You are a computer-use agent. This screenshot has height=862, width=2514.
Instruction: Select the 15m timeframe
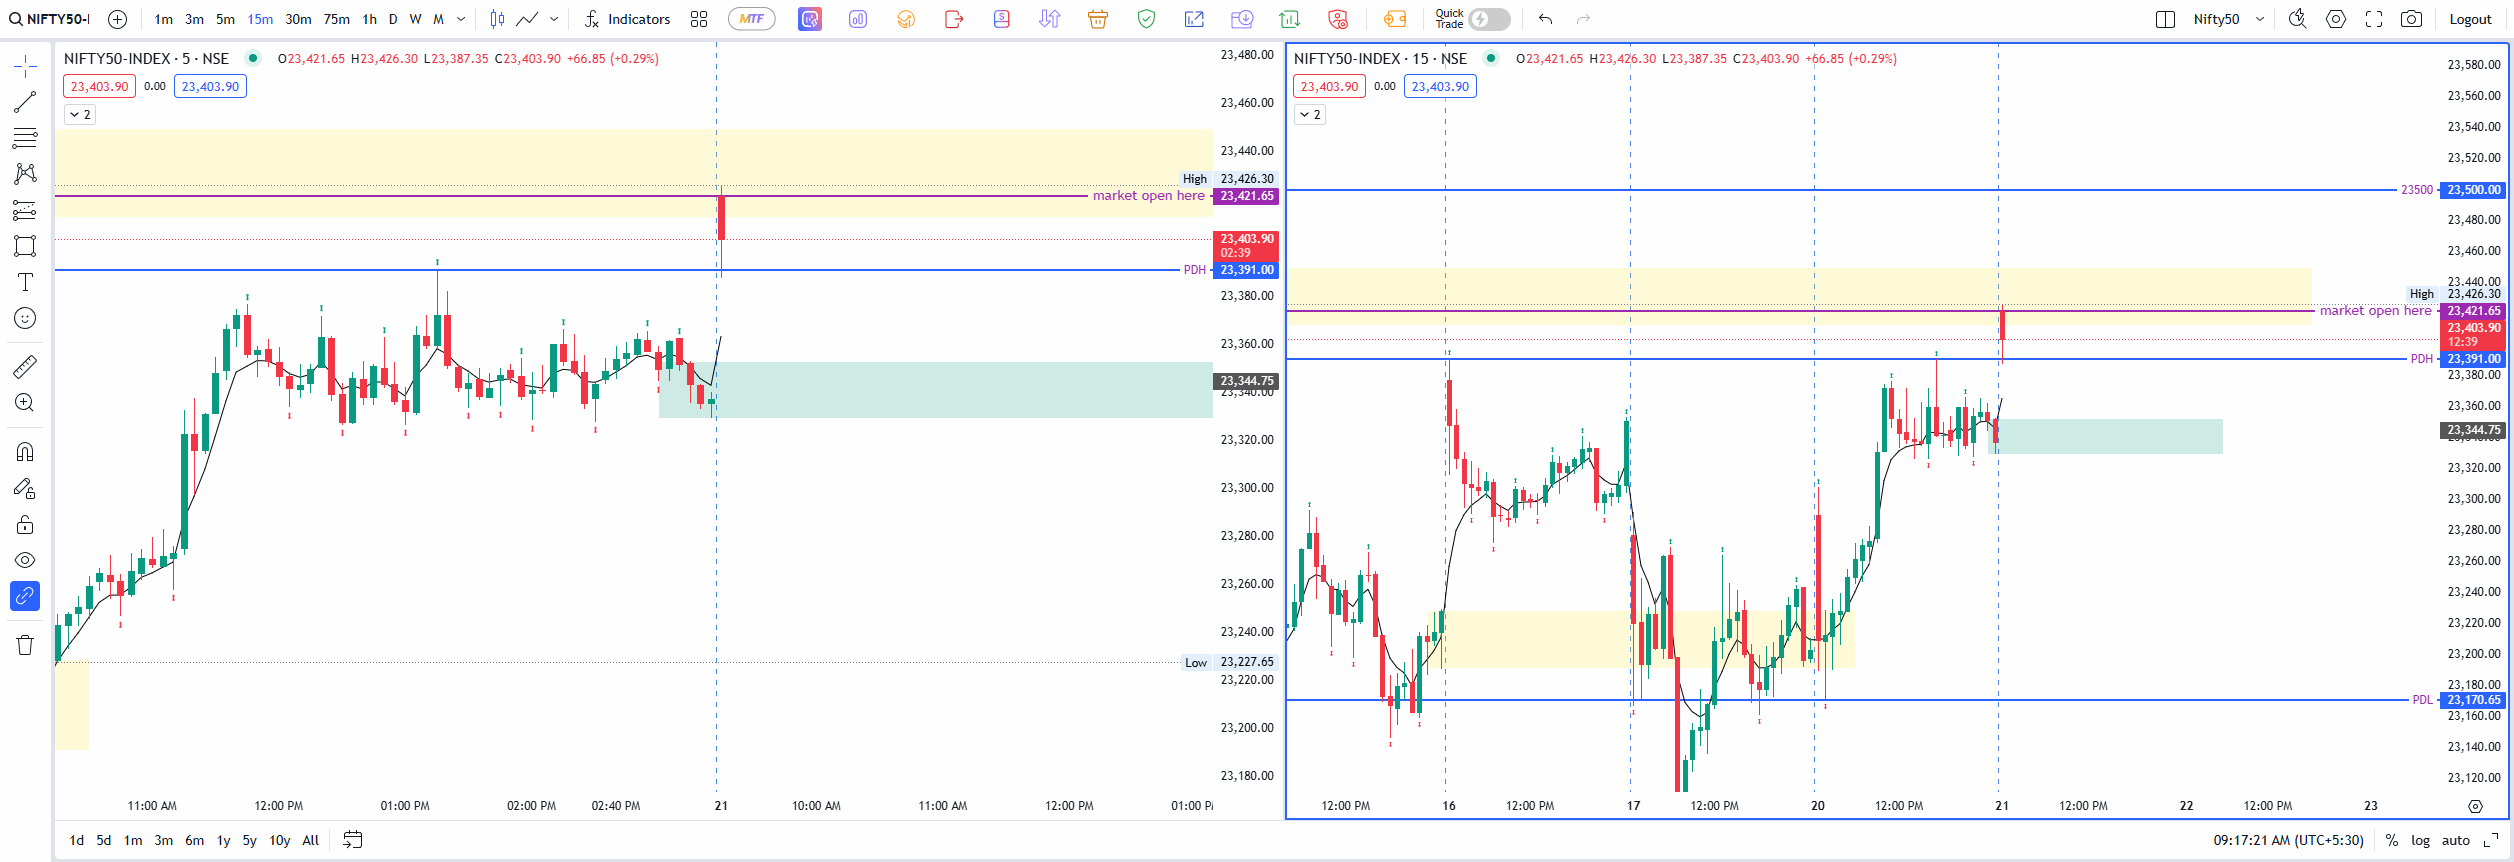click(260, 19)
